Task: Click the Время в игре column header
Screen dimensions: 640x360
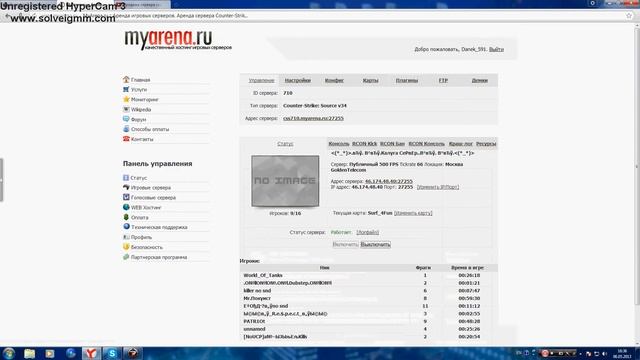Action: [x=467, y=268]
